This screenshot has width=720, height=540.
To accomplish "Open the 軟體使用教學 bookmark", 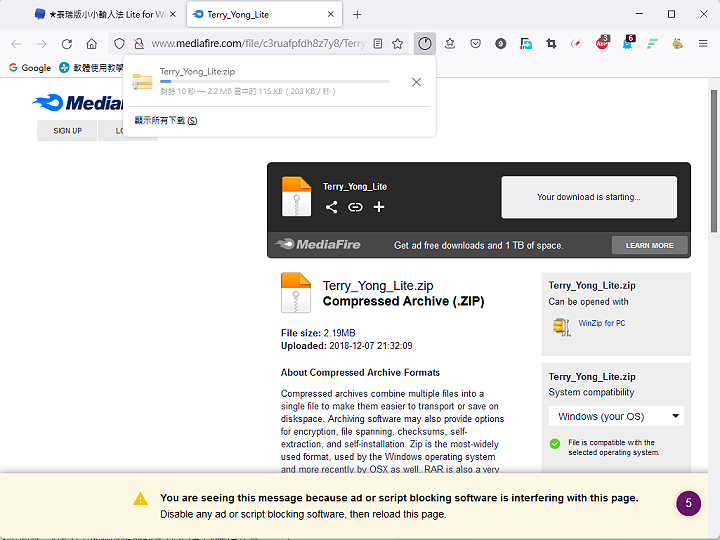I will (91, 68).
